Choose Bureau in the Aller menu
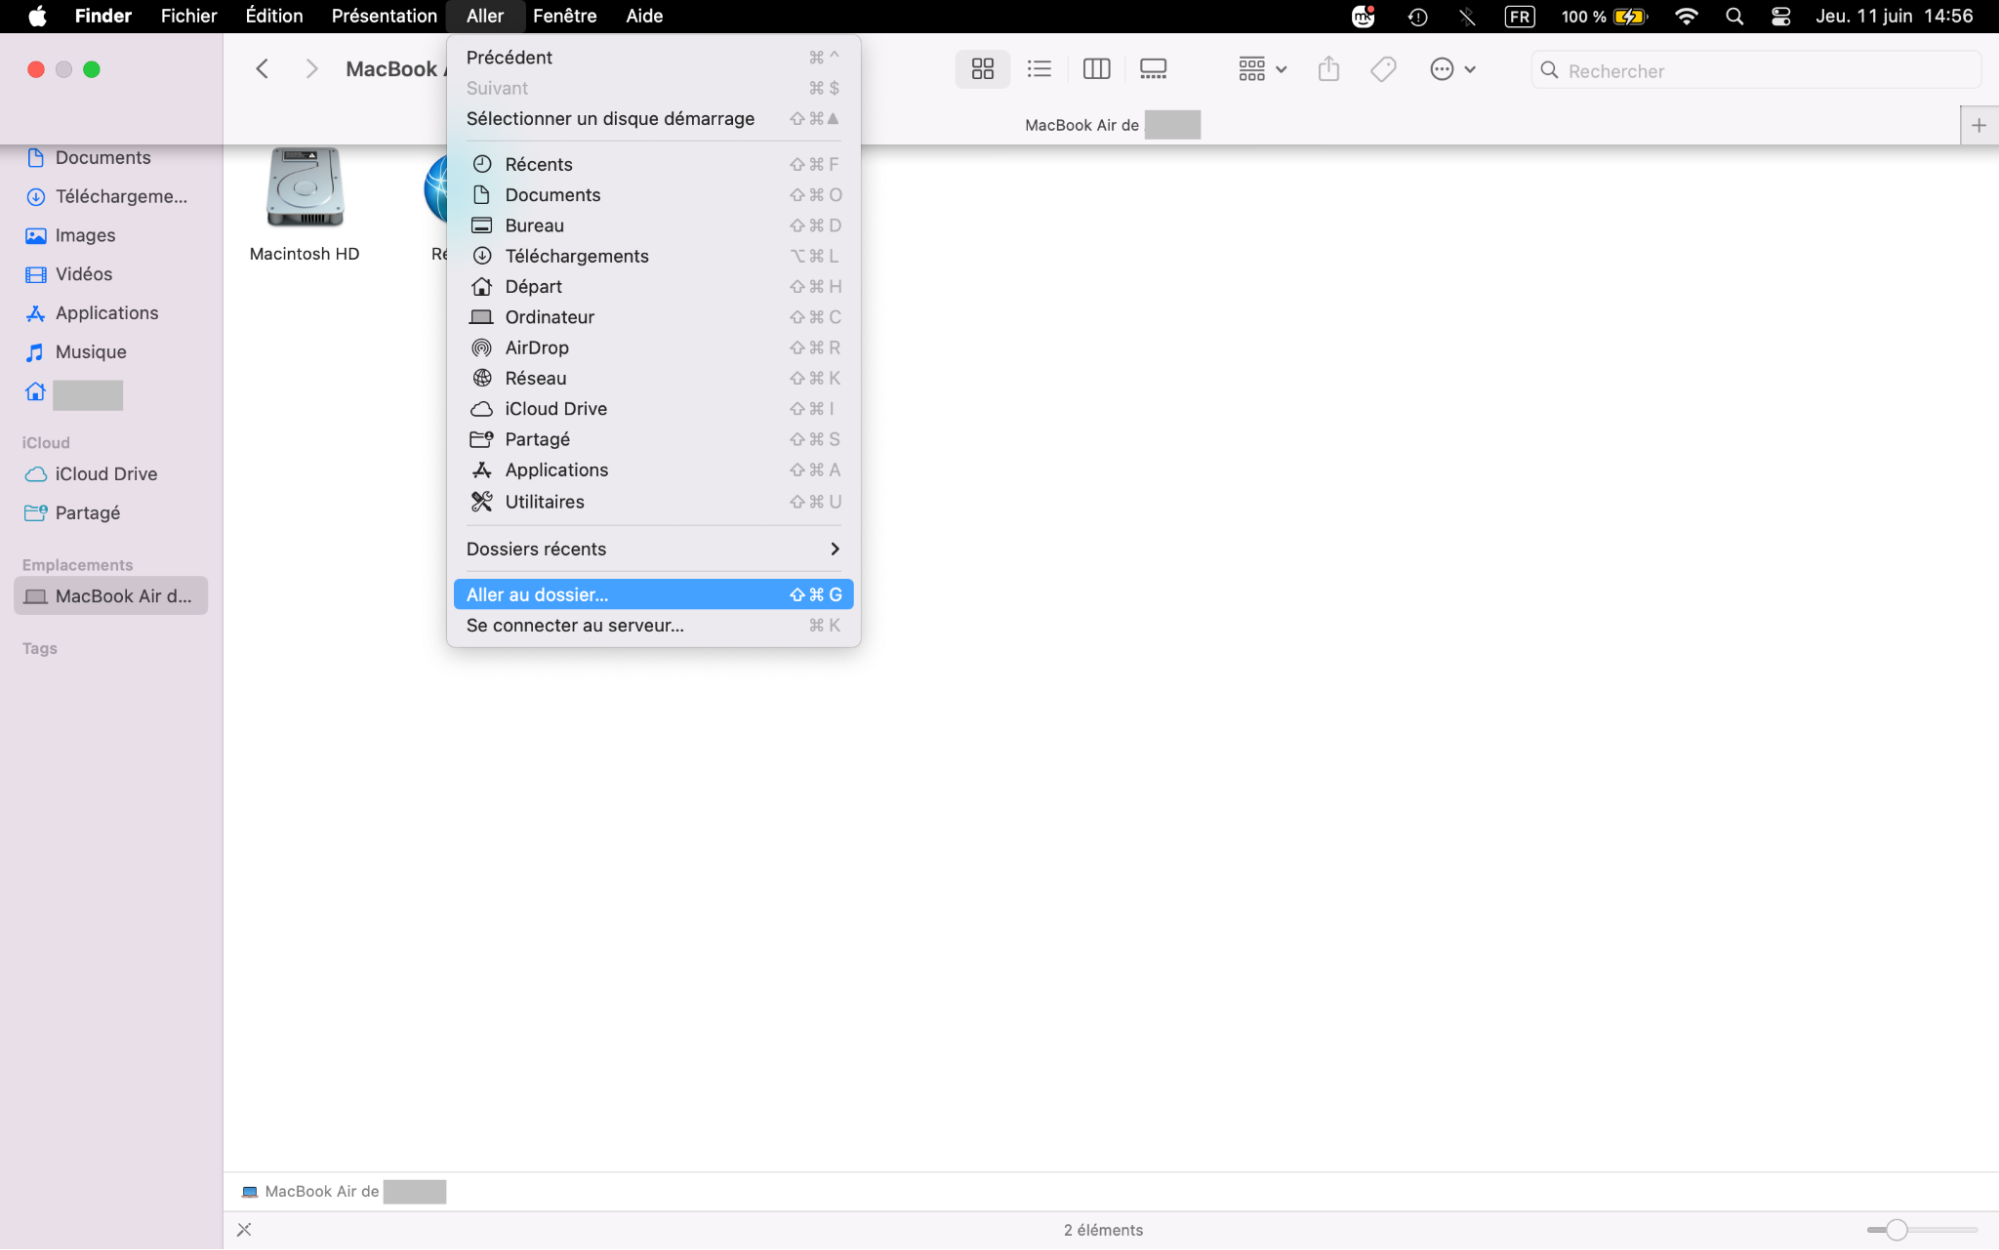The height and width of the screenshot is (1250, 1999). [x=653, y=225]
